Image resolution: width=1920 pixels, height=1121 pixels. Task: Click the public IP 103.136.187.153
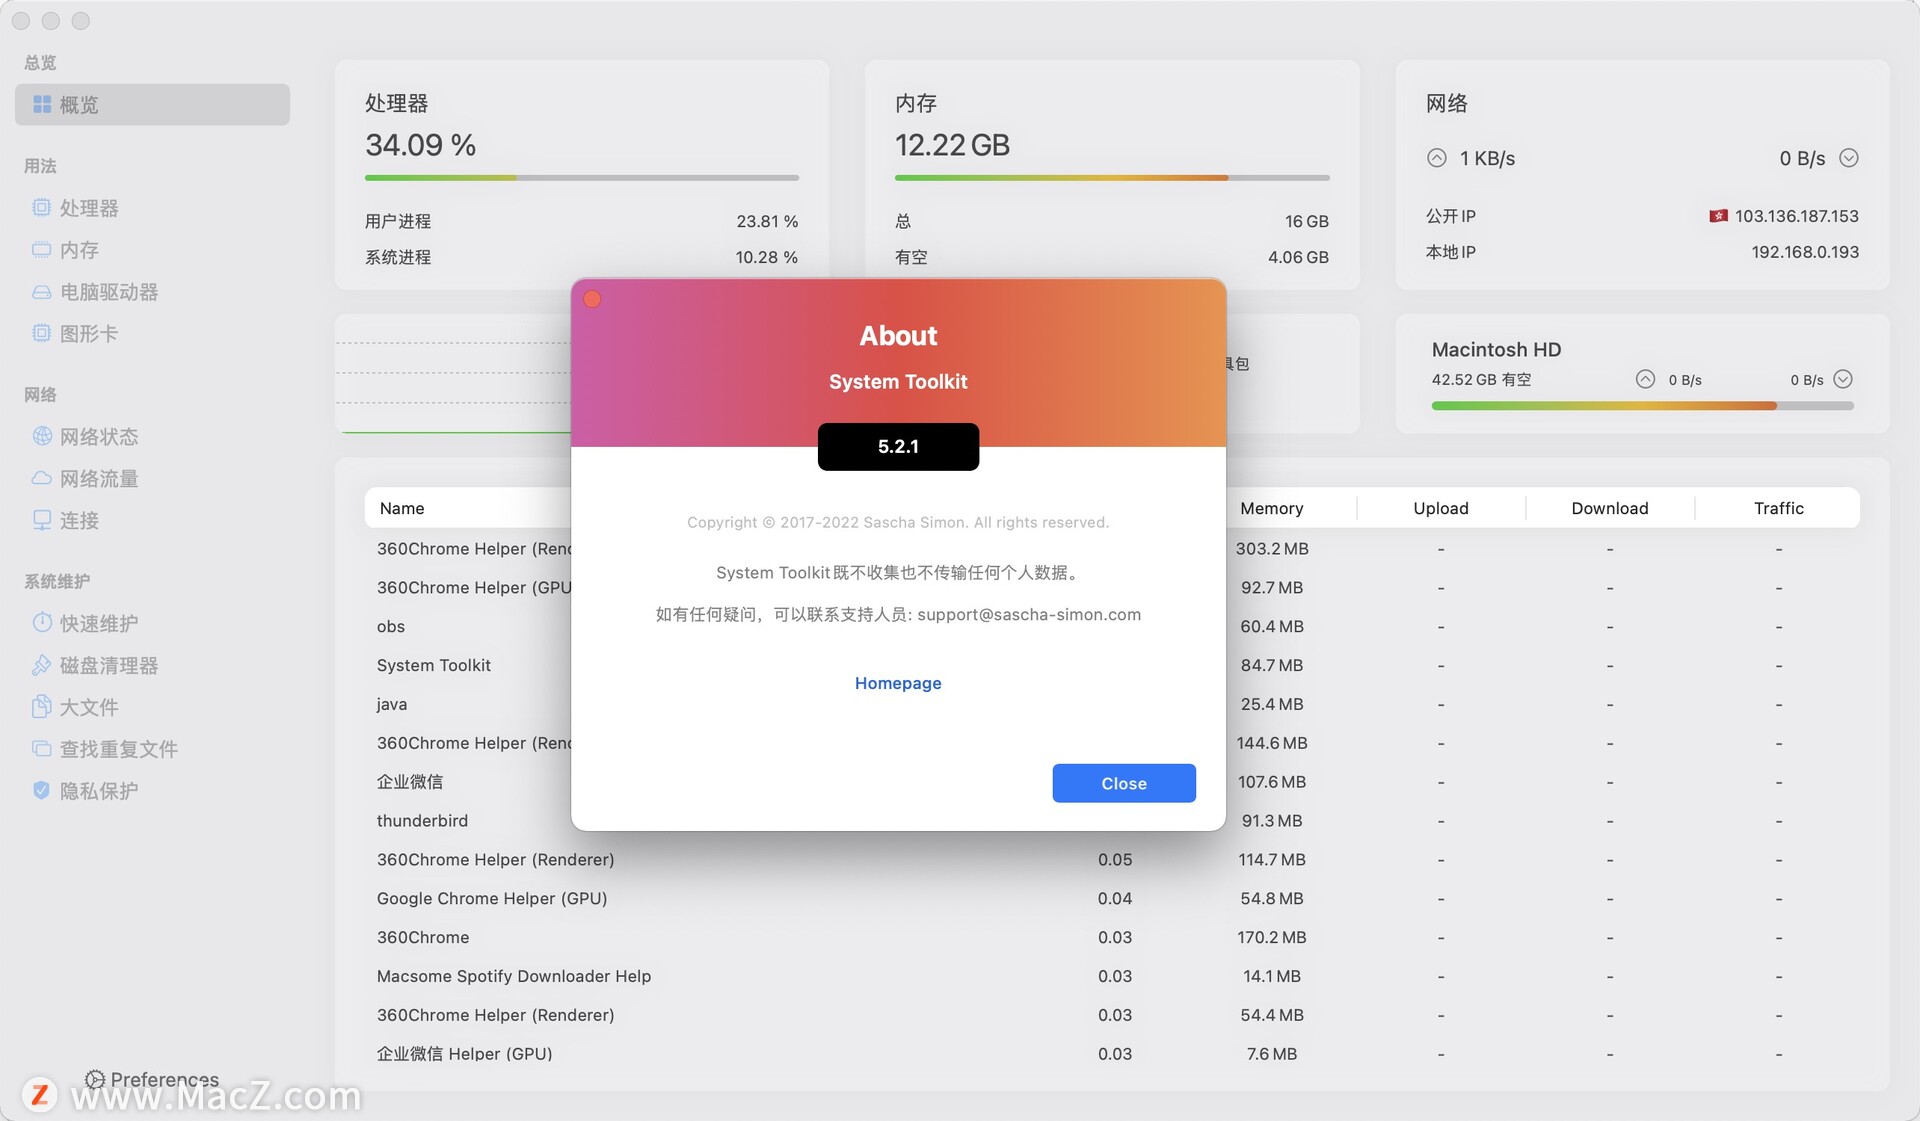pyautogui.click(x=1796, y=216)
